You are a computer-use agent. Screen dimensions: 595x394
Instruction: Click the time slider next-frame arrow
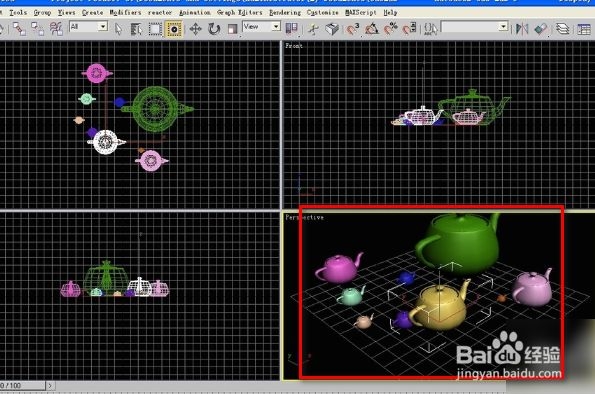(x=50, y=385)
